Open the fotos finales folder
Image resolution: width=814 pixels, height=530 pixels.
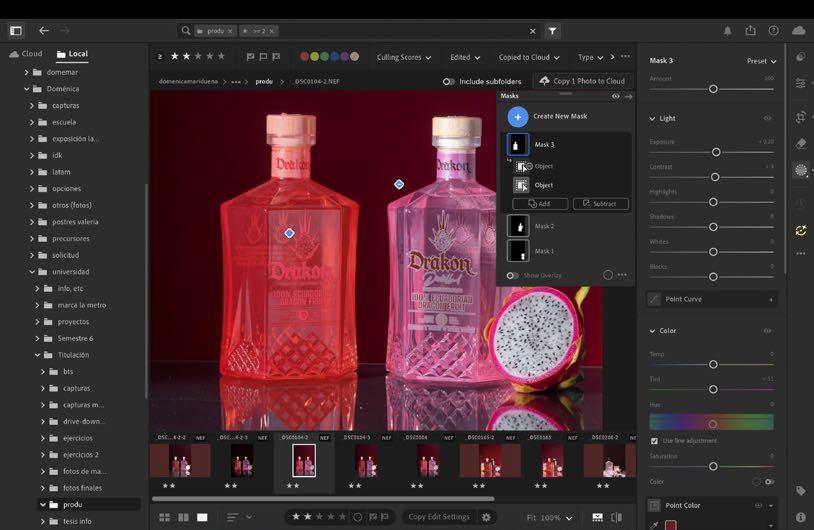pyautogui.click(x=82, y=487)
